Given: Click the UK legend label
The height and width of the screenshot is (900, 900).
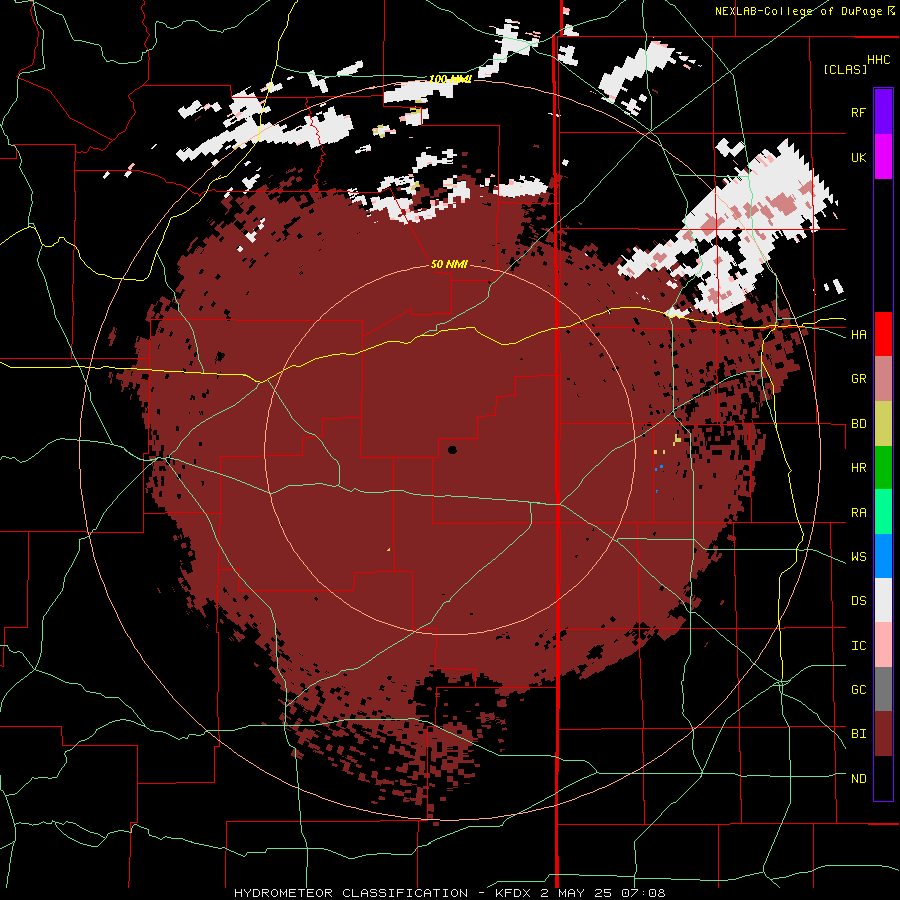Looking at the screenshot, I should coord(858,157).
